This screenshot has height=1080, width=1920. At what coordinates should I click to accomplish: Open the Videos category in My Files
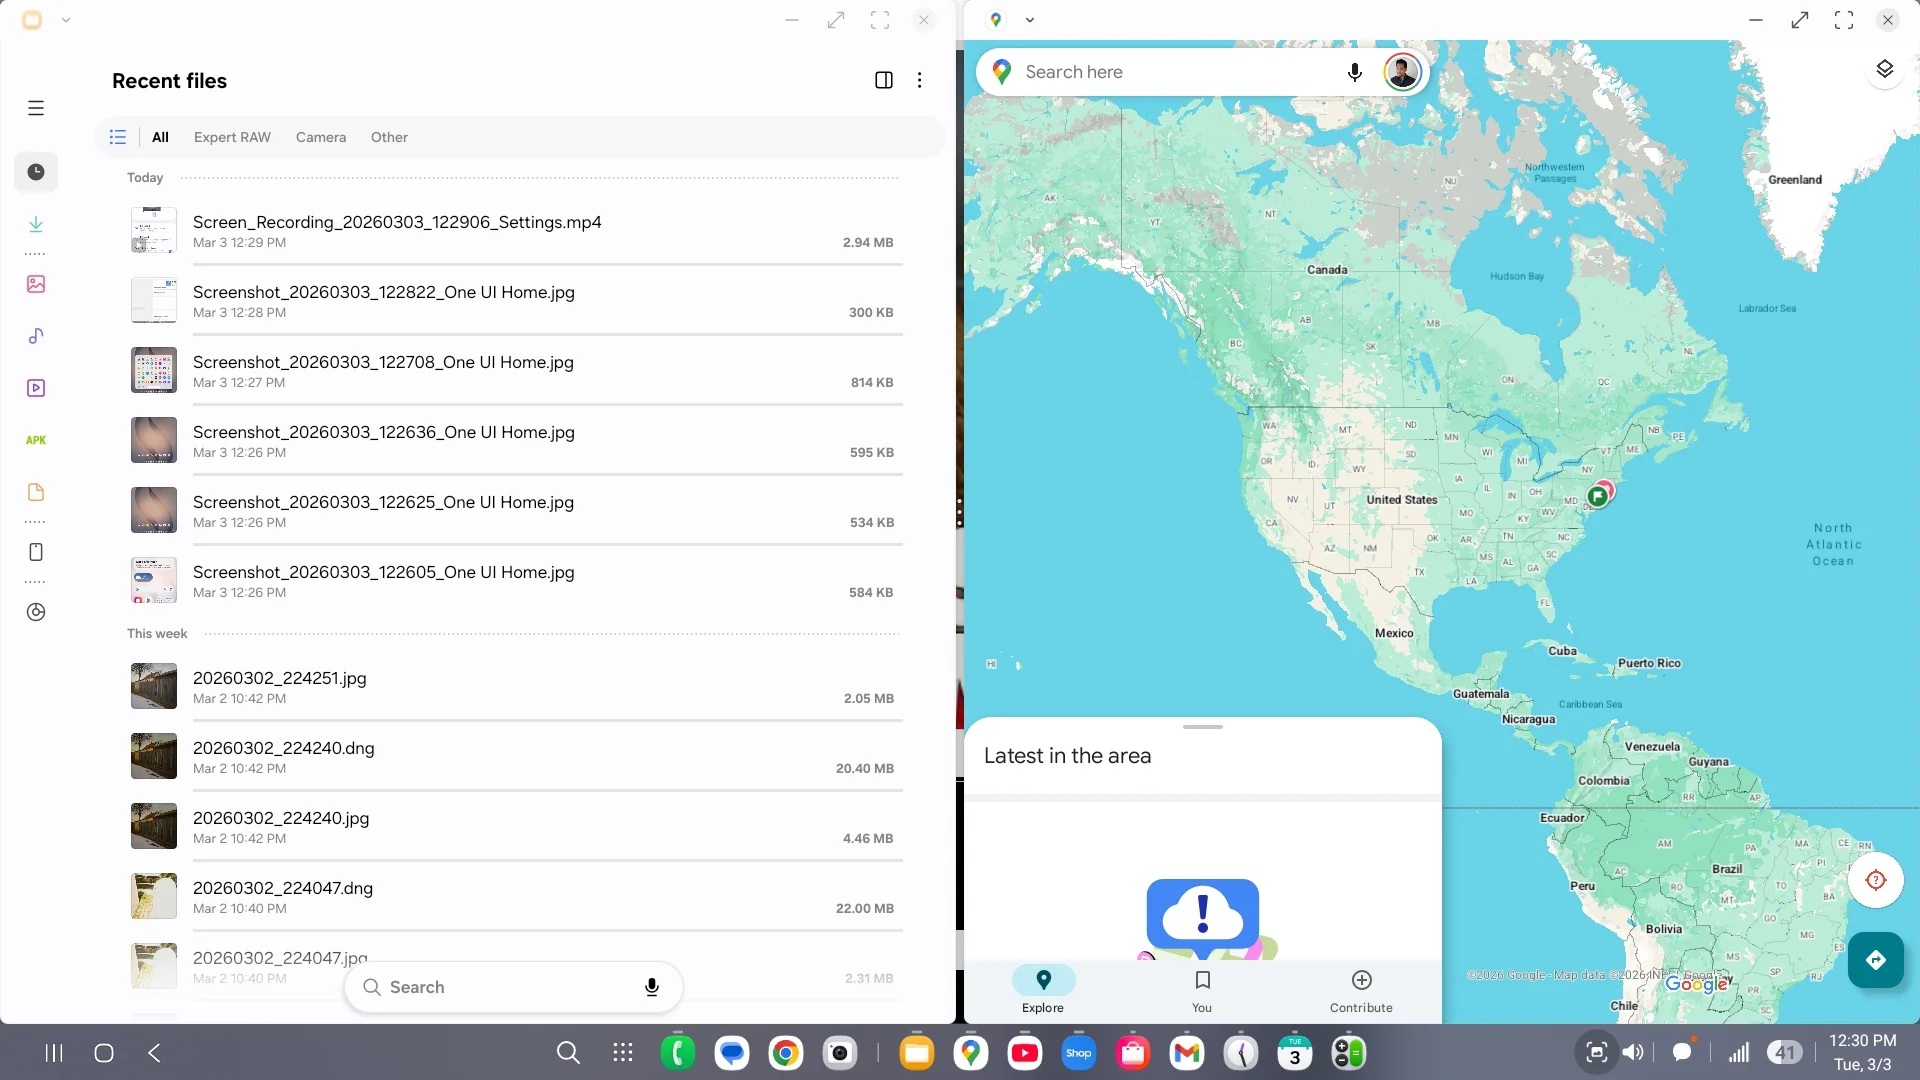[x=36, y=388]
